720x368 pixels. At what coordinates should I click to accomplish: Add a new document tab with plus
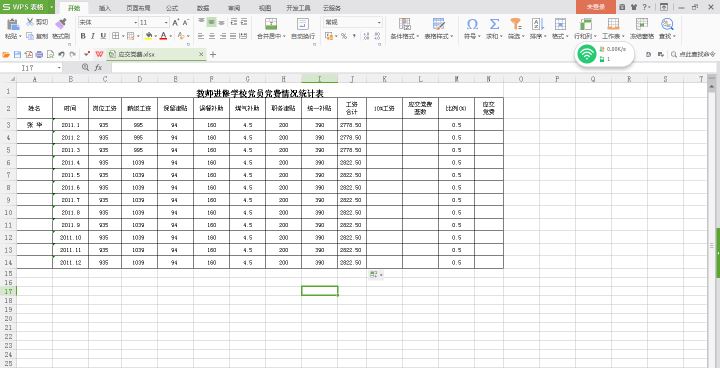[213, 54]
